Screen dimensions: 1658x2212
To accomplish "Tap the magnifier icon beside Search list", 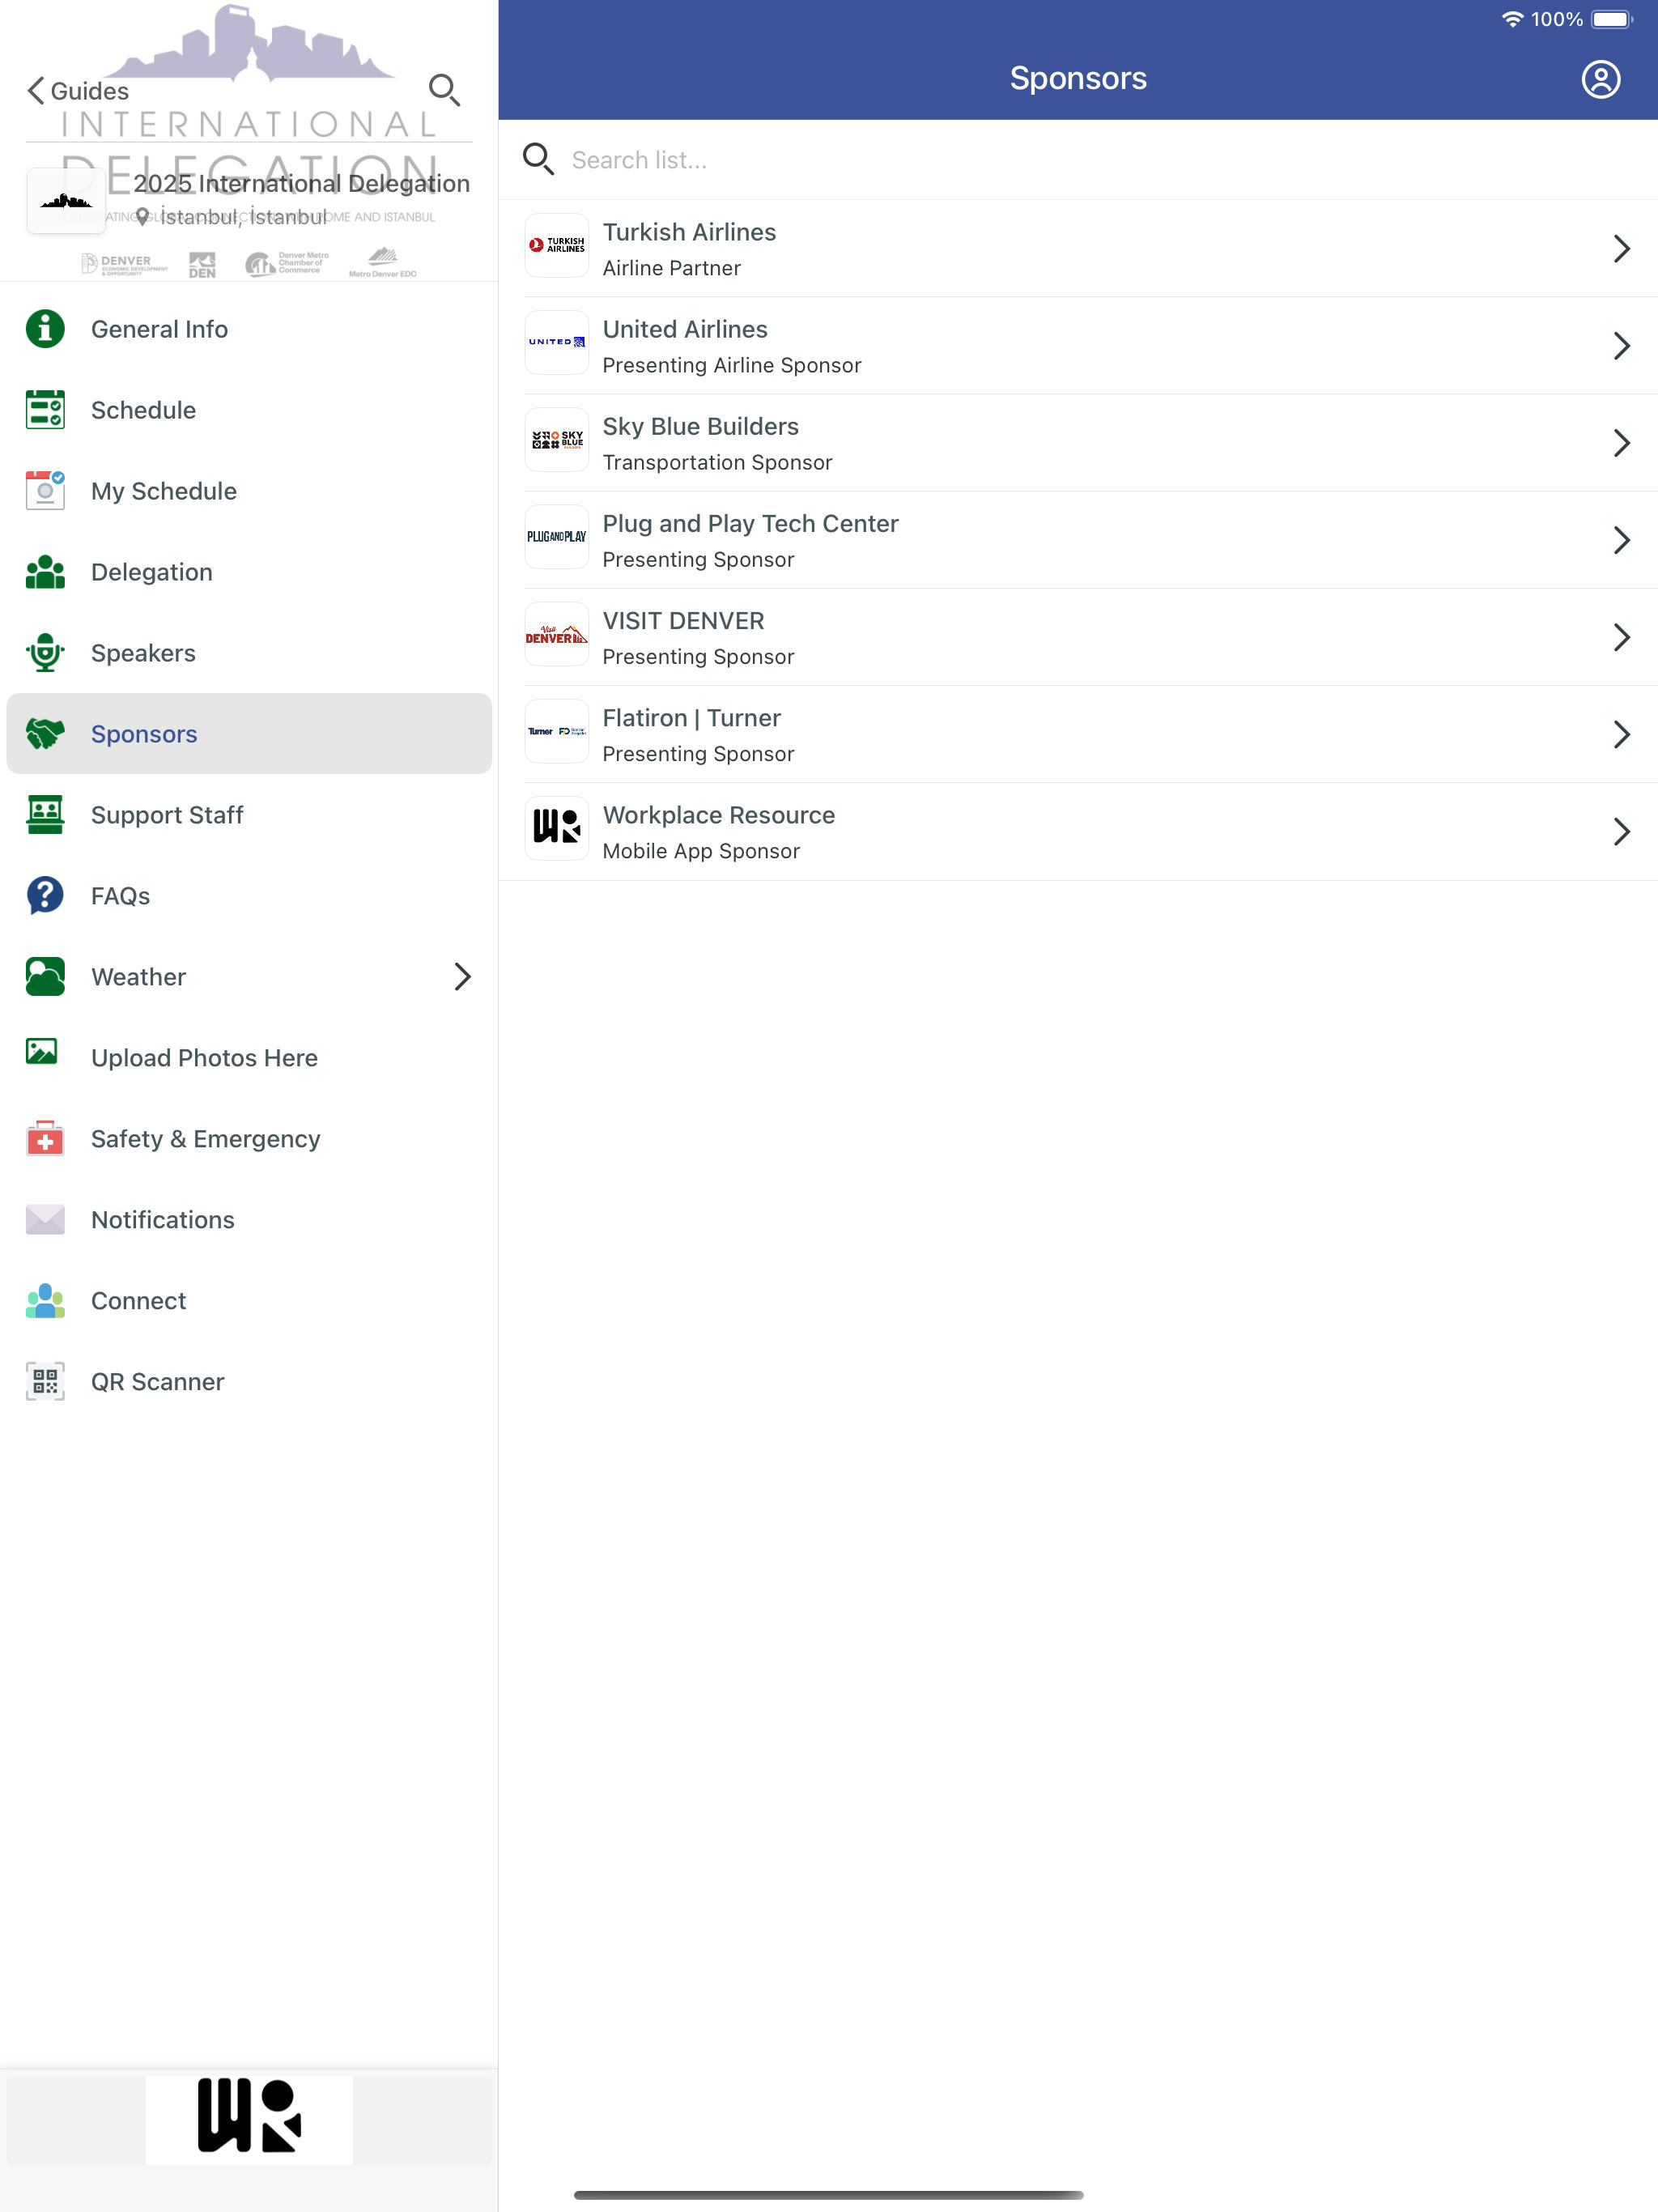I will coord(538,159).
